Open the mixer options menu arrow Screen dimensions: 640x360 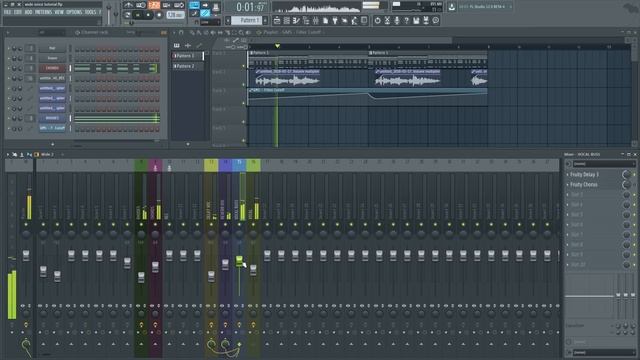click(x=8, y=154)
